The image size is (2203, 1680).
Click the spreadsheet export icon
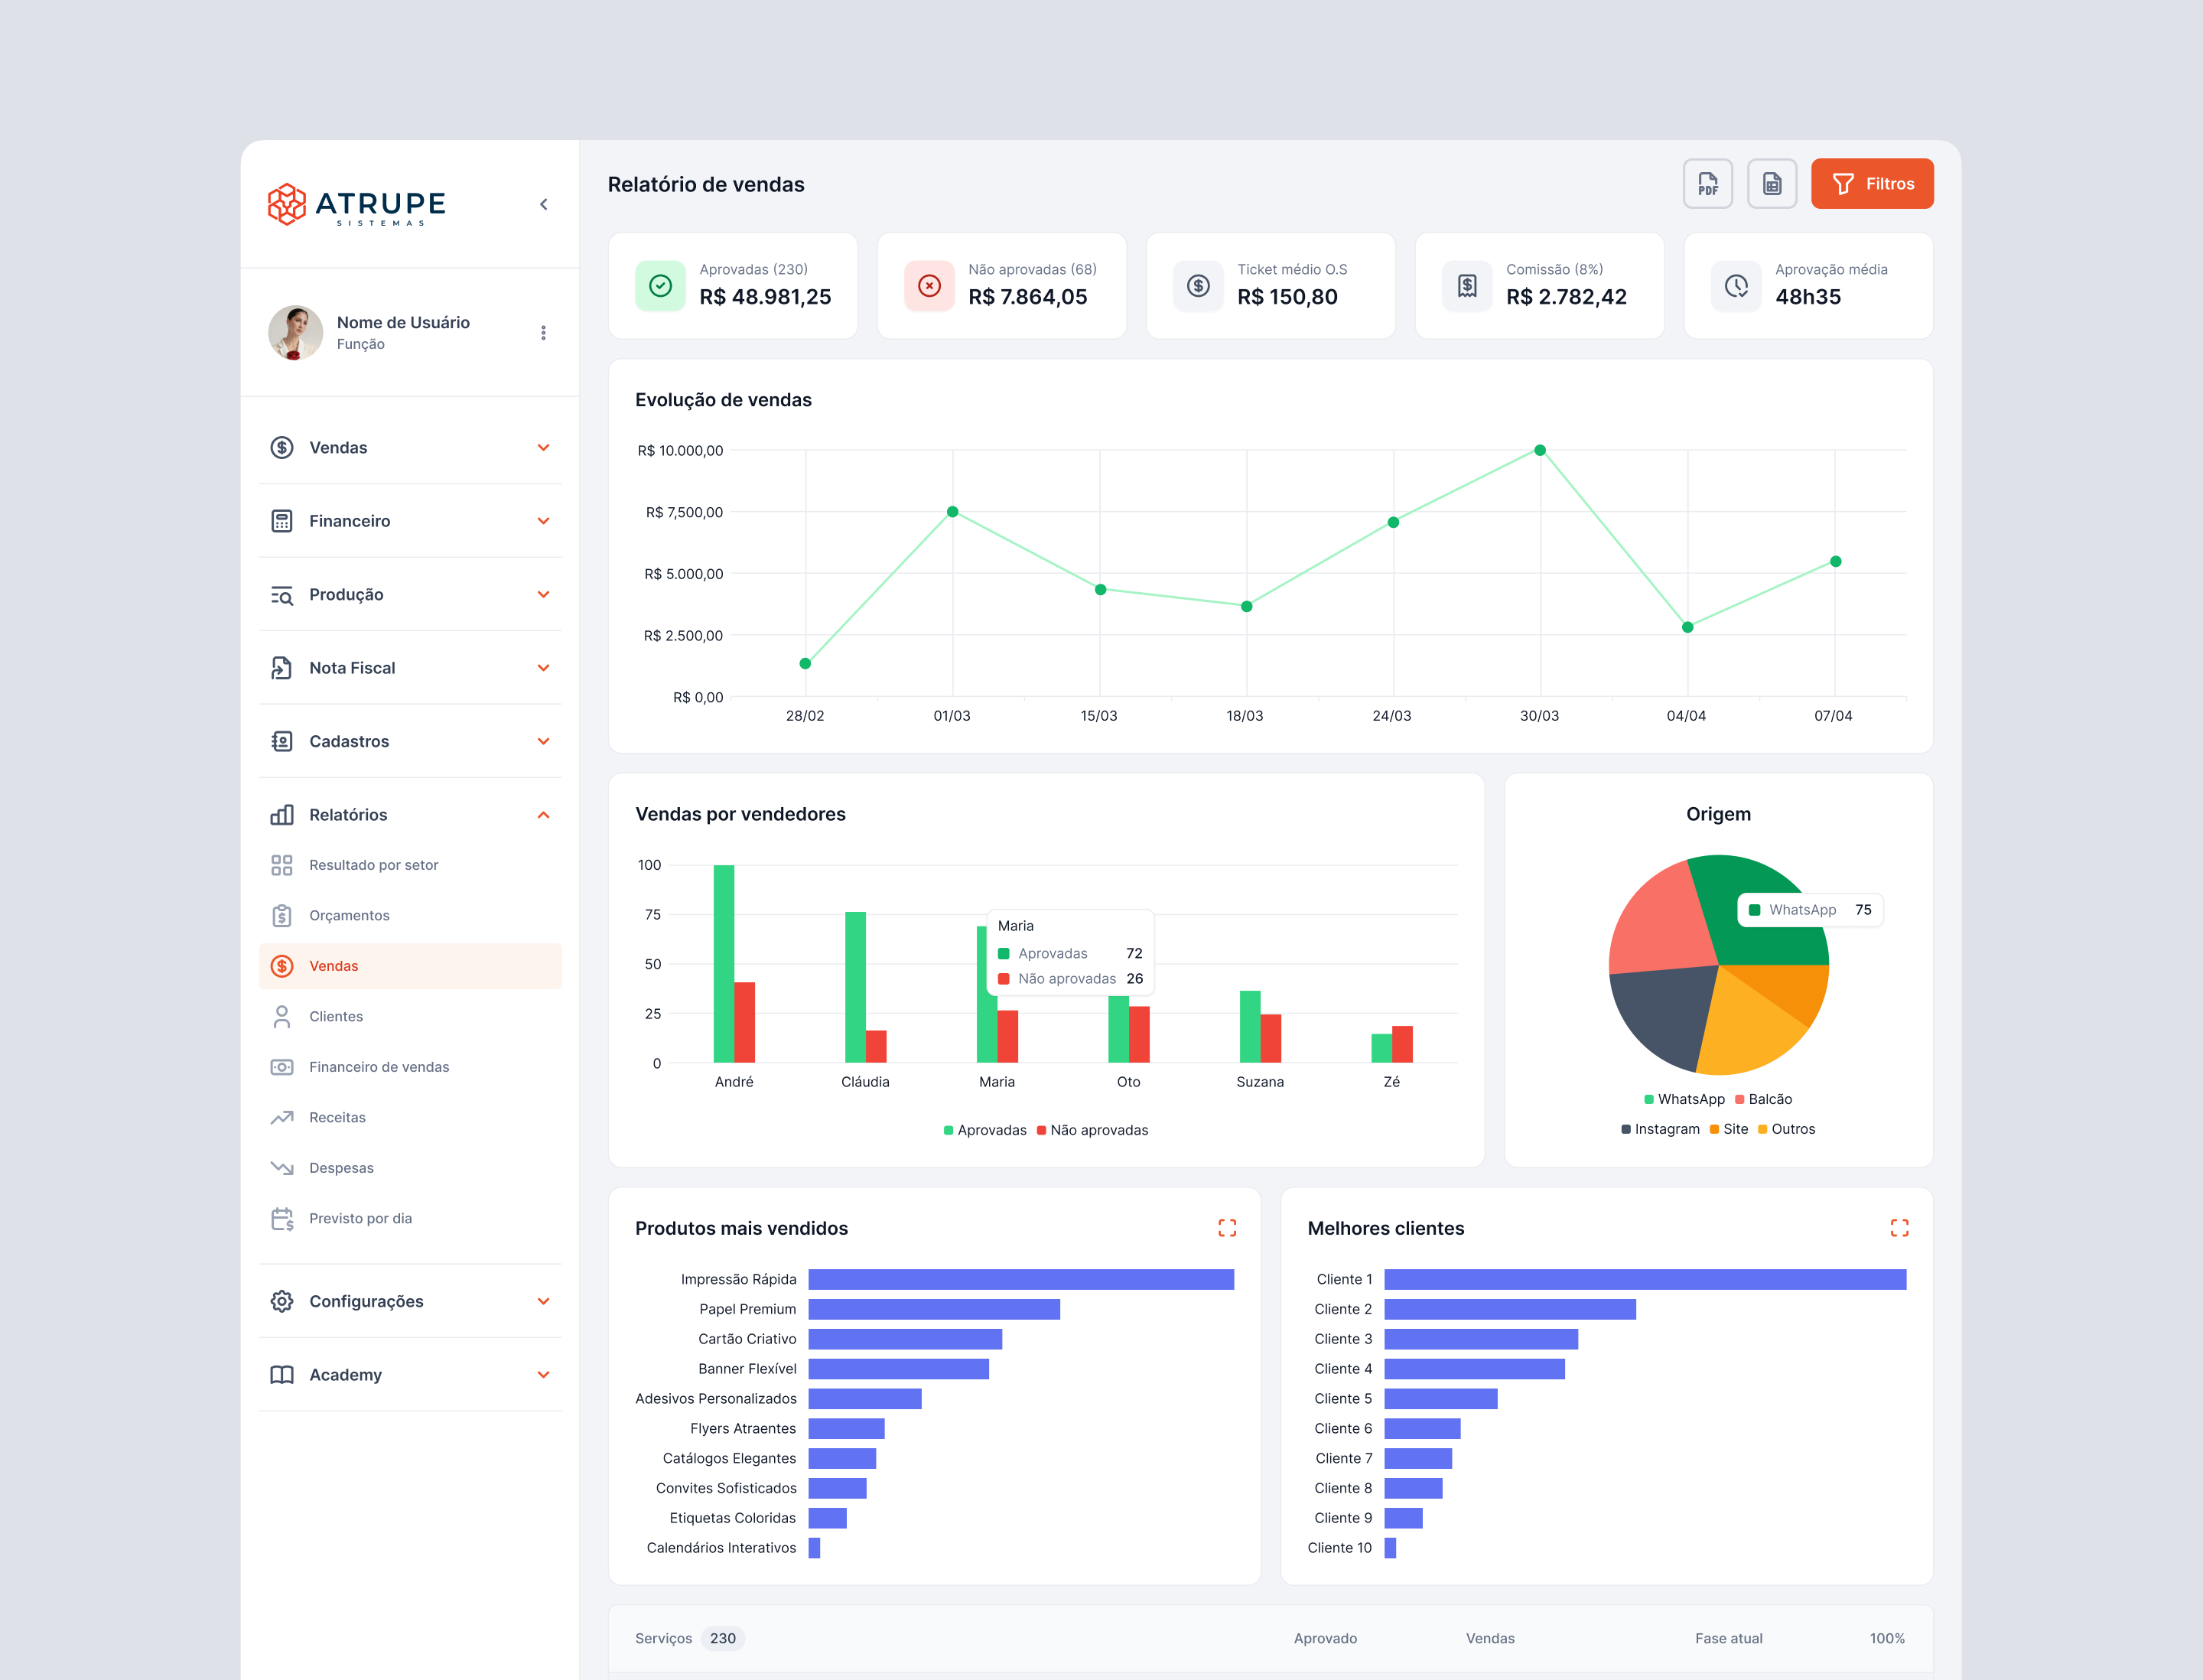click(1771, 184)
